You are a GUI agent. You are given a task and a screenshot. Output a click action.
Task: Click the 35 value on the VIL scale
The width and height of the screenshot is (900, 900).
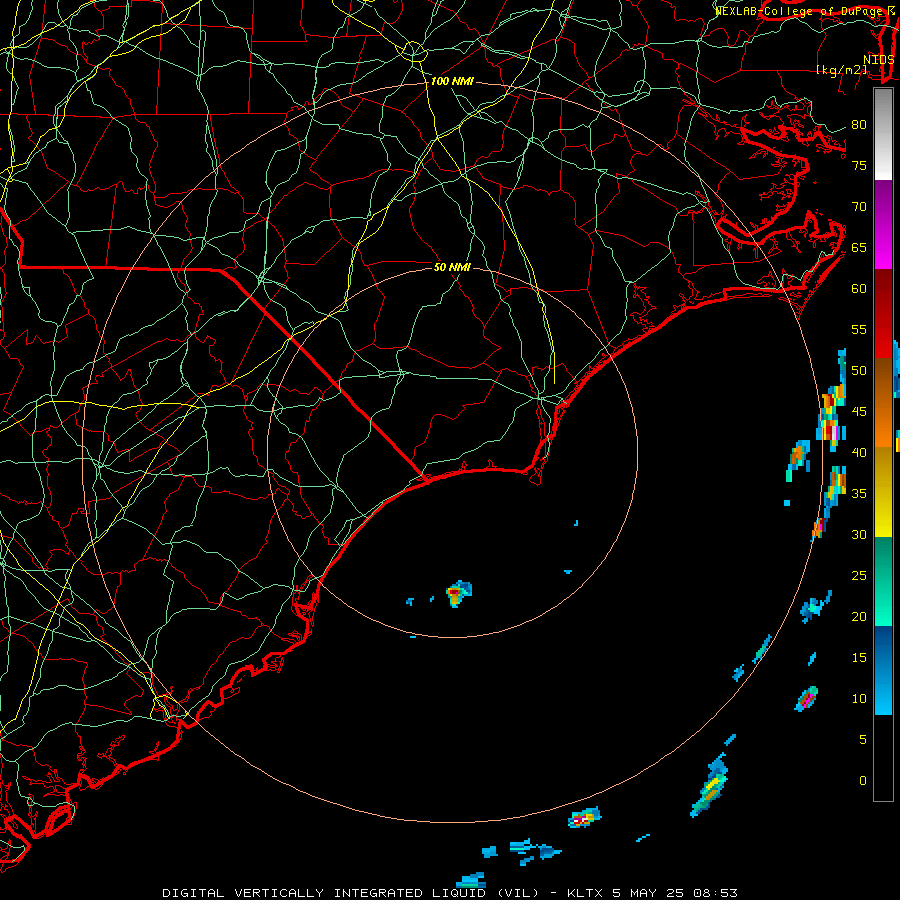click(x=859, y=494)
